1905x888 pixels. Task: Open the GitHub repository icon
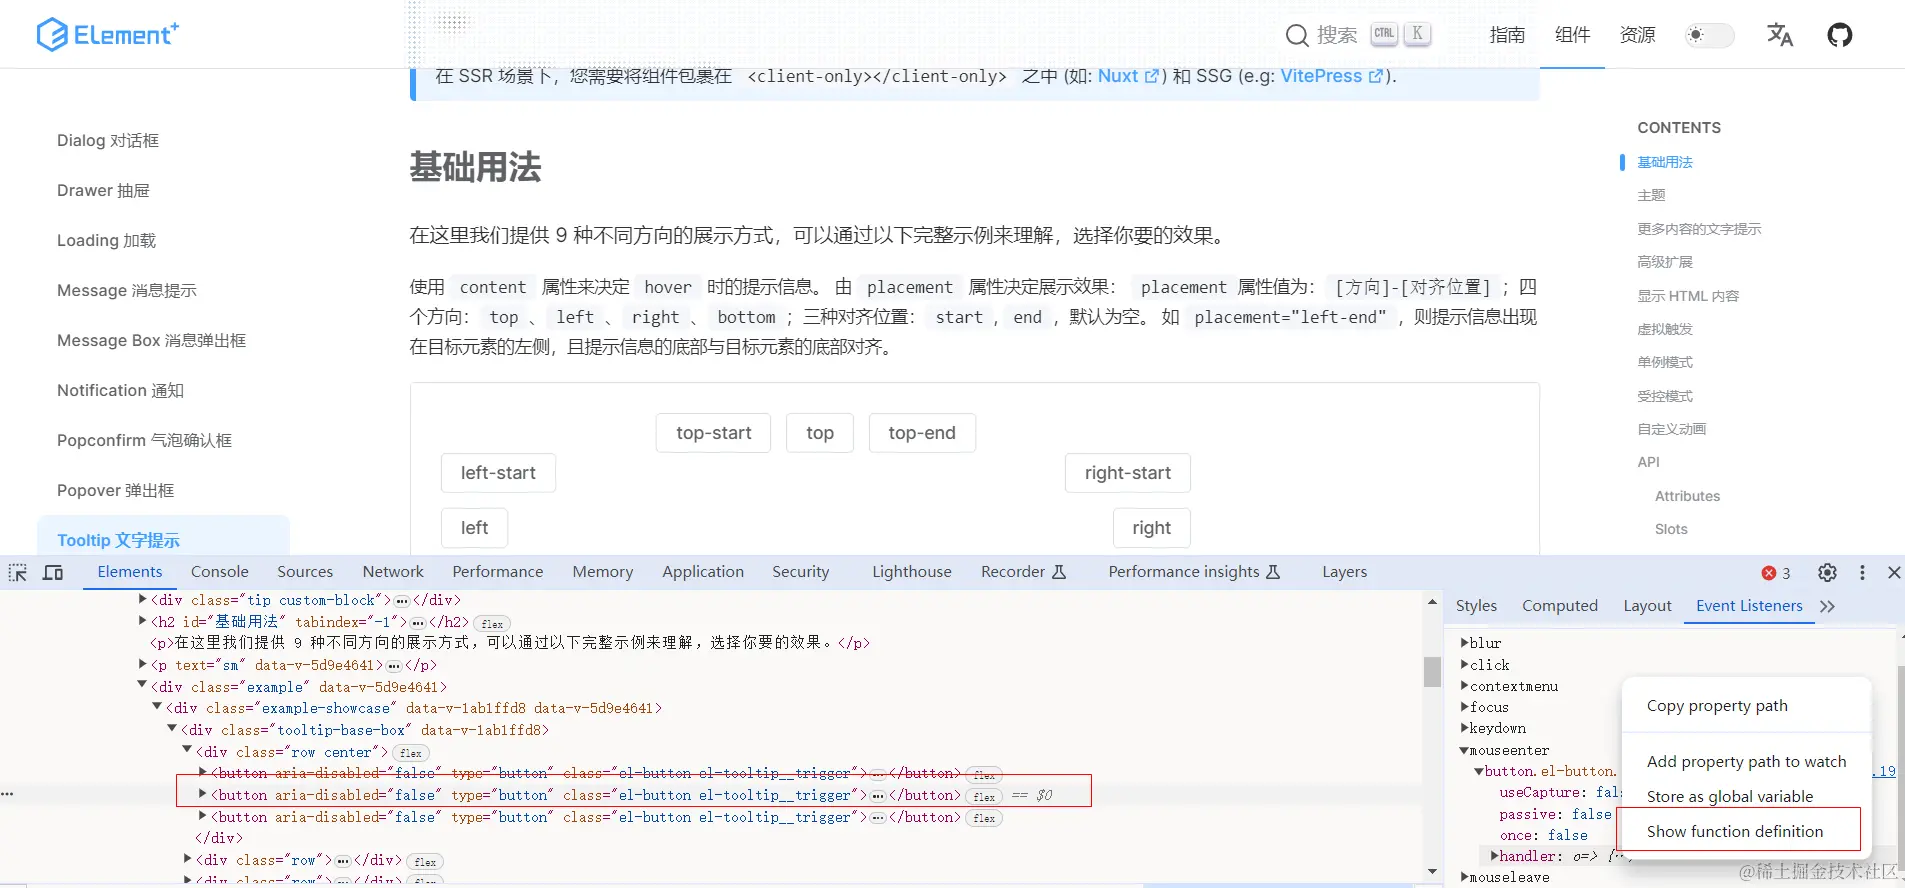tap(1840, 35)
